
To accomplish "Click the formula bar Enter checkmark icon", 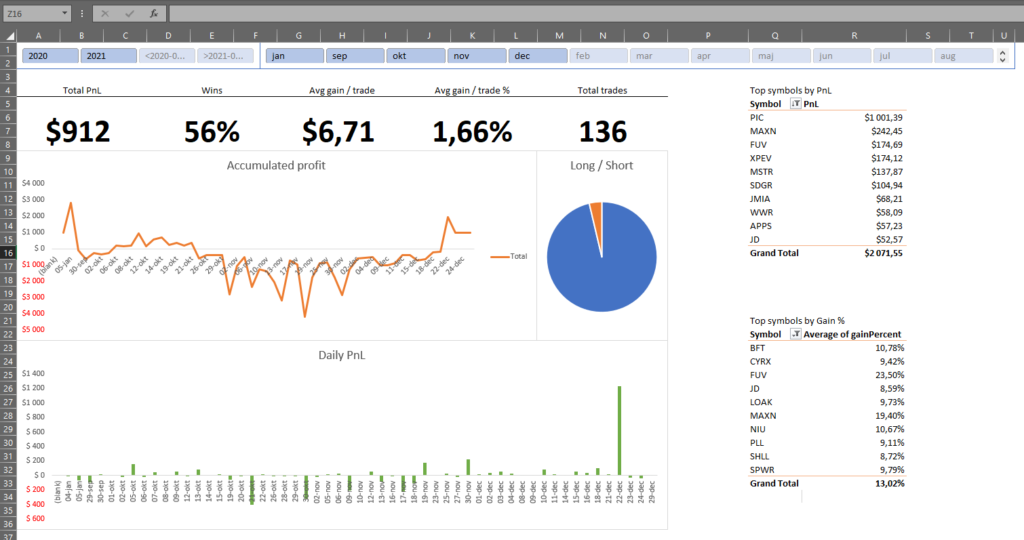I will [129, 13].
